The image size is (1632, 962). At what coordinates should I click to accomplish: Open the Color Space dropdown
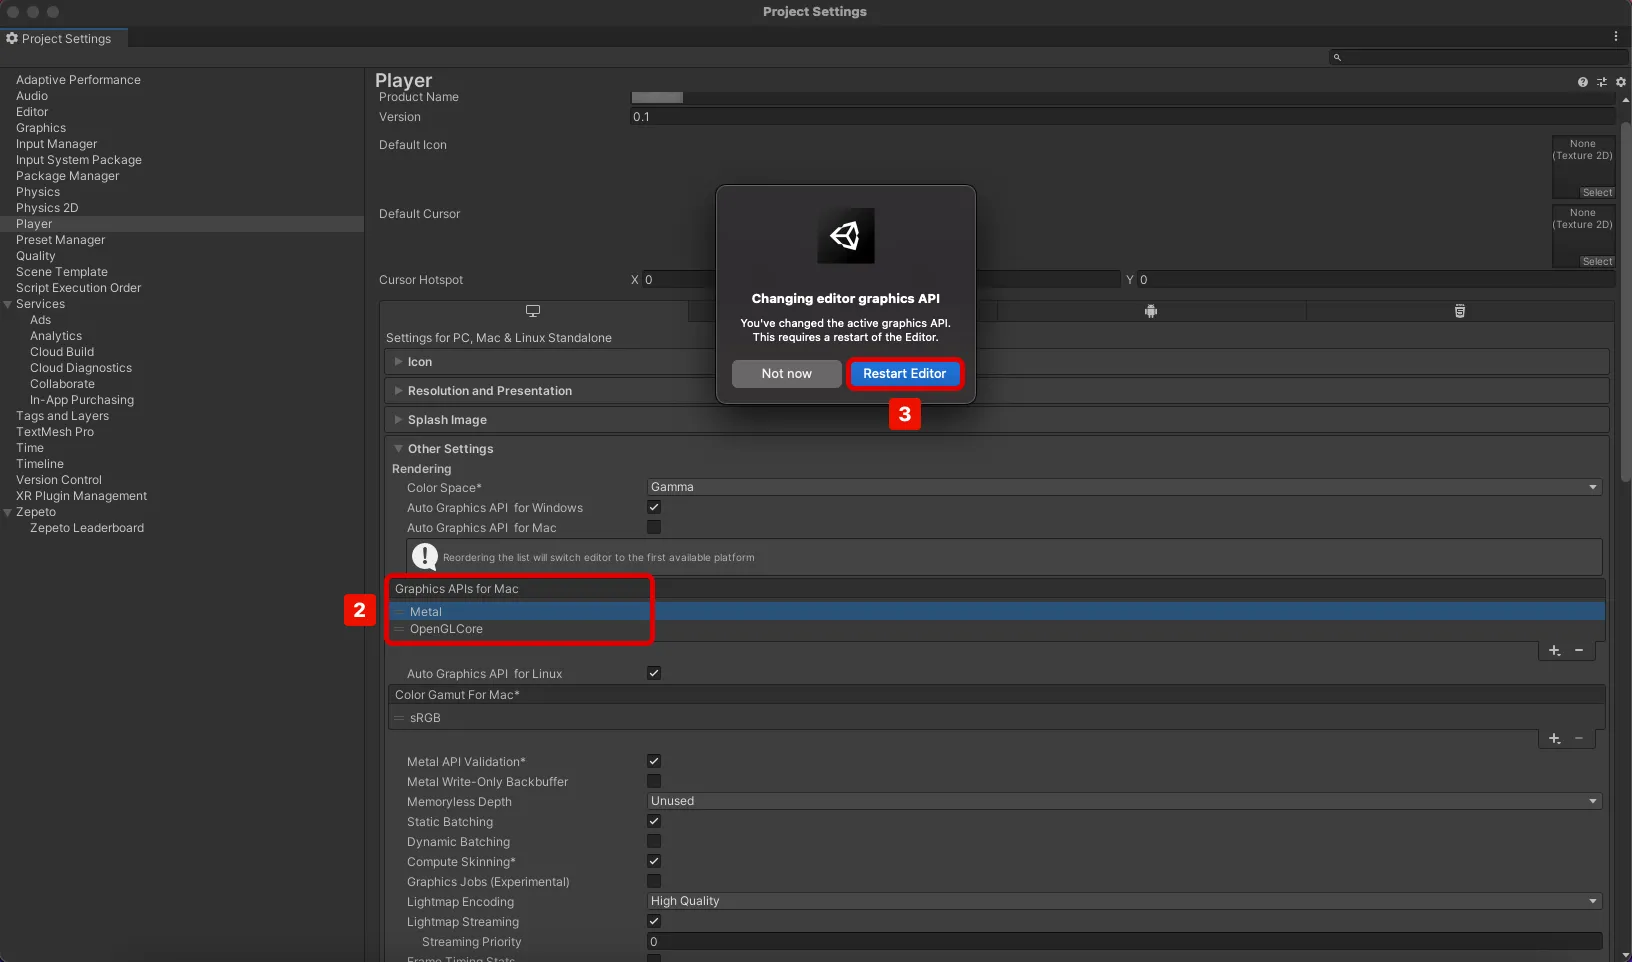tap(1124, 487)
